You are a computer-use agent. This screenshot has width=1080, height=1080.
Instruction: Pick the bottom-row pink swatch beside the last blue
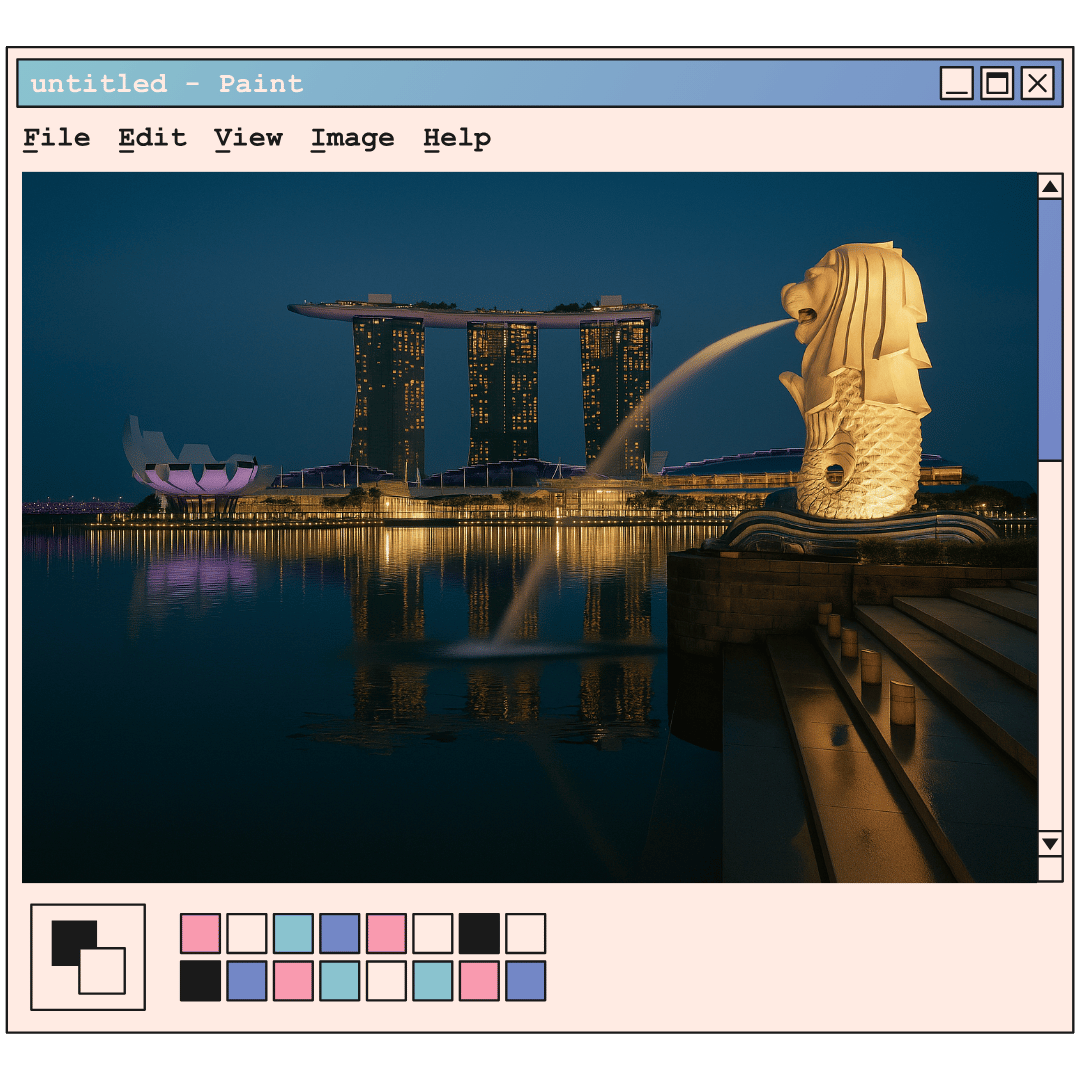[479, 981]
